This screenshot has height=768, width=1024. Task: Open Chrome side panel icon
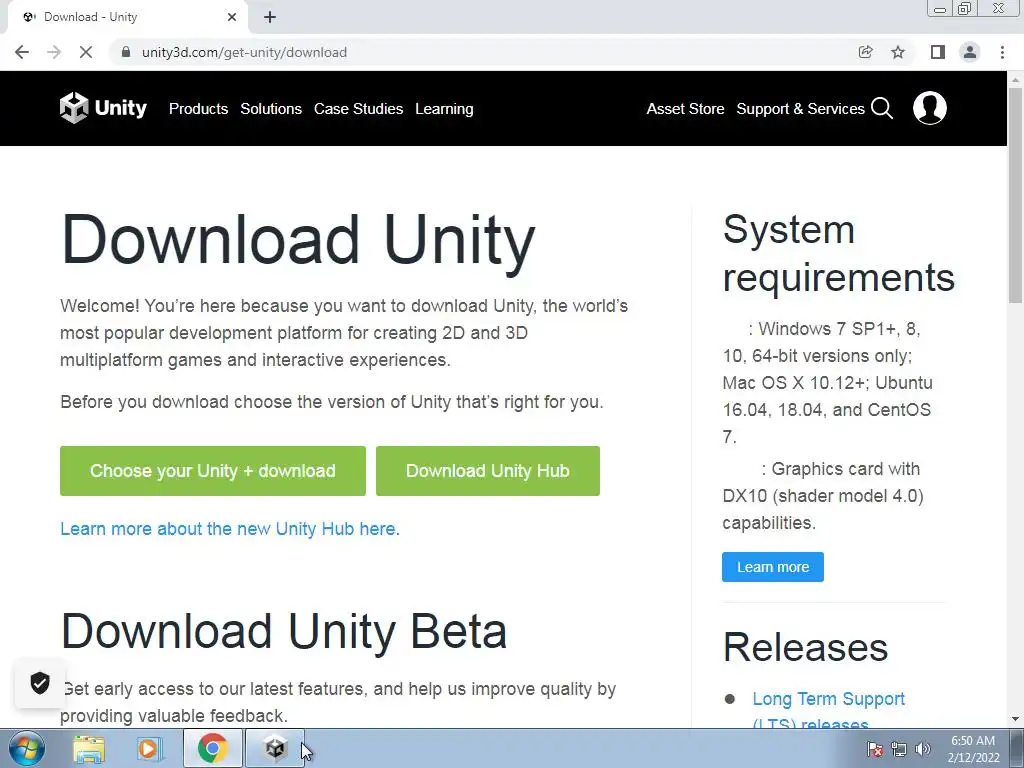tap(938, 52)
